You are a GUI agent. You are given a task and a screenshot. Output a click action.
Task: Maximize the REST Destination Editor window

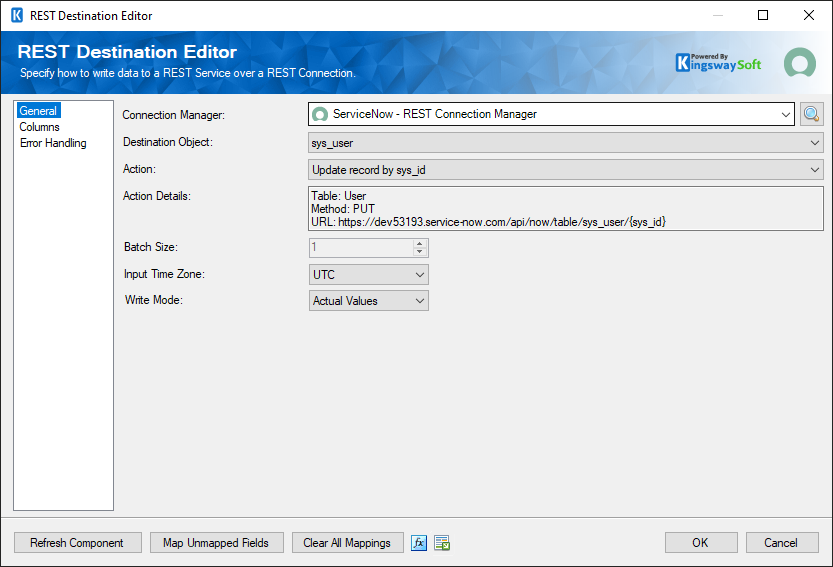click(763, 15)
